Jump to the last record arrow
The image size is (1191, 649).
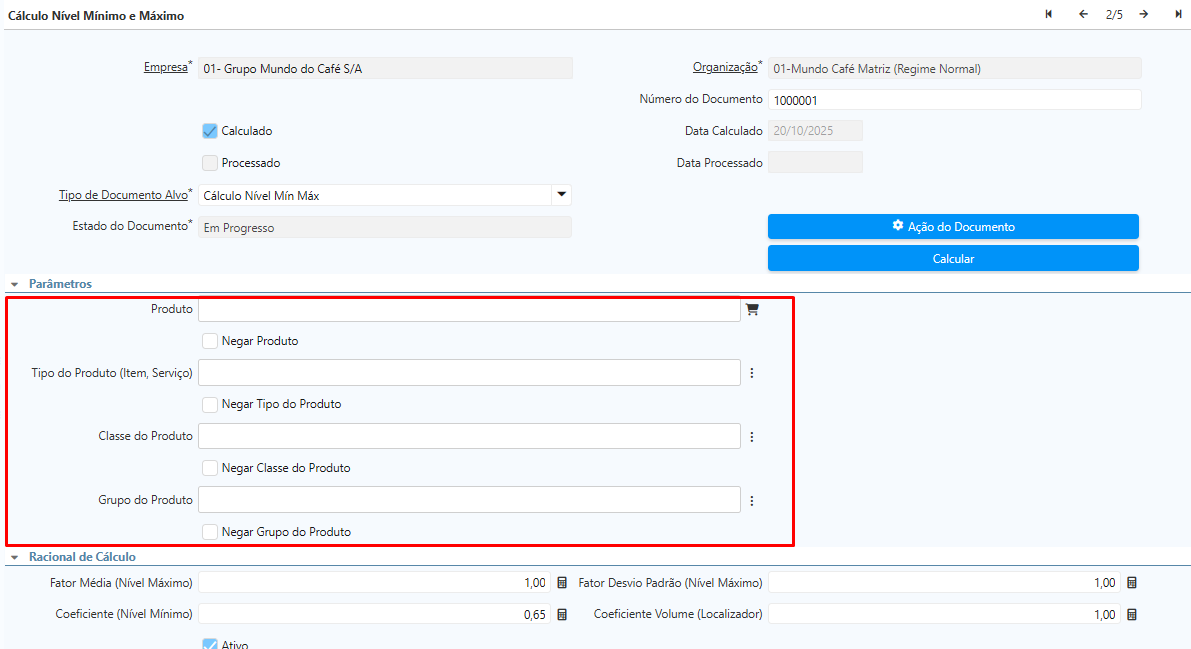(x=1178, y=14)
